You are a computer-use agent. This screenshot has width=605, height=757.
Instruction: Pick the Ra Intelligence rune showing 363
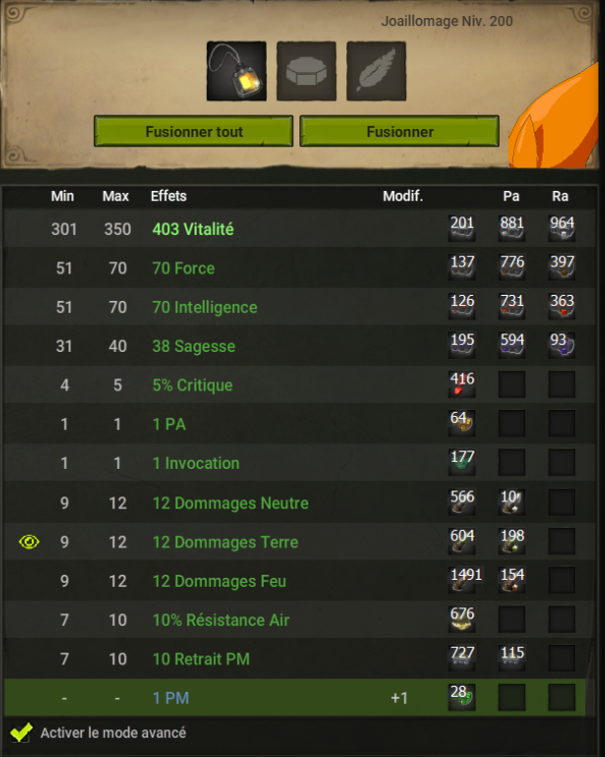(562, 307)
